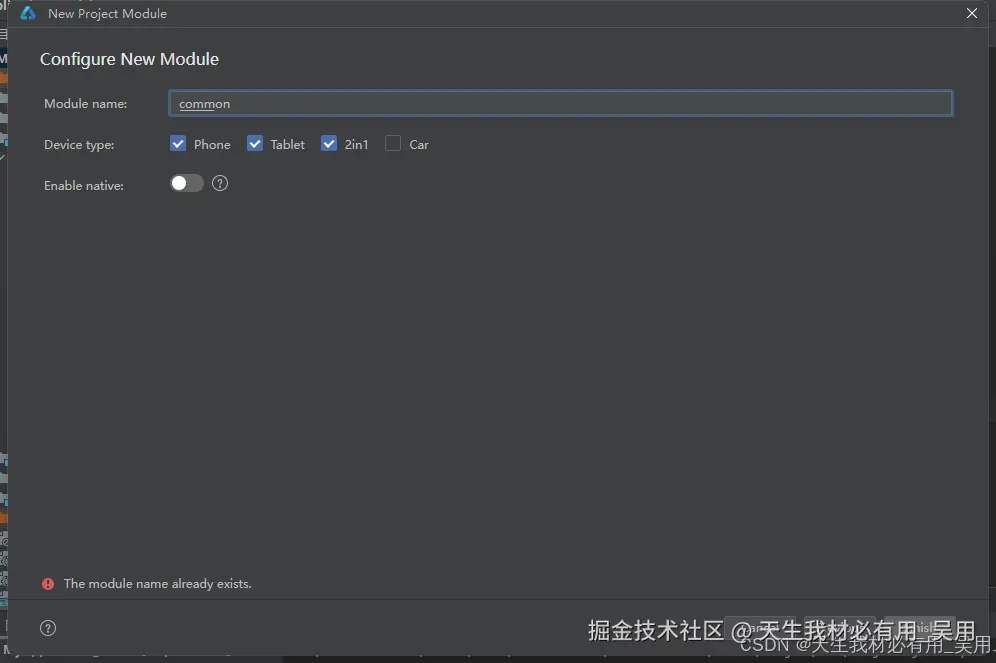This screenshot has width=996, height=663.
Task: Enable the native toggle switch
Action: (186, 183)
